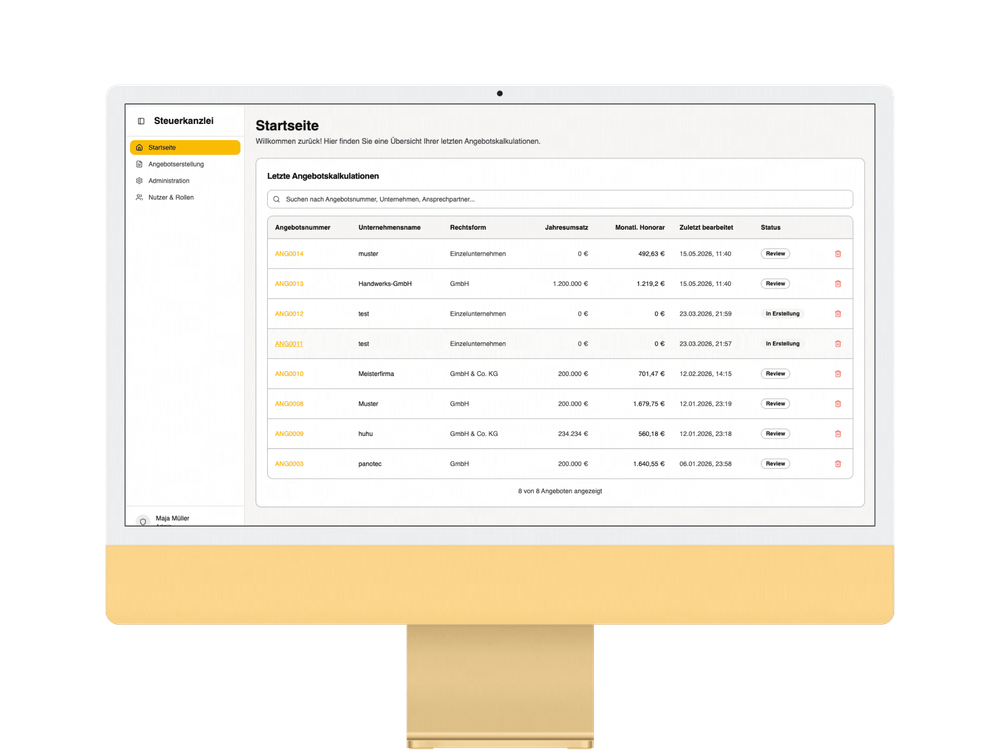Click the Review badge in the Handwerks-GmbH row
This screenshot has height=750, width=1000.
pyautogui.click(x=776, y=284)
